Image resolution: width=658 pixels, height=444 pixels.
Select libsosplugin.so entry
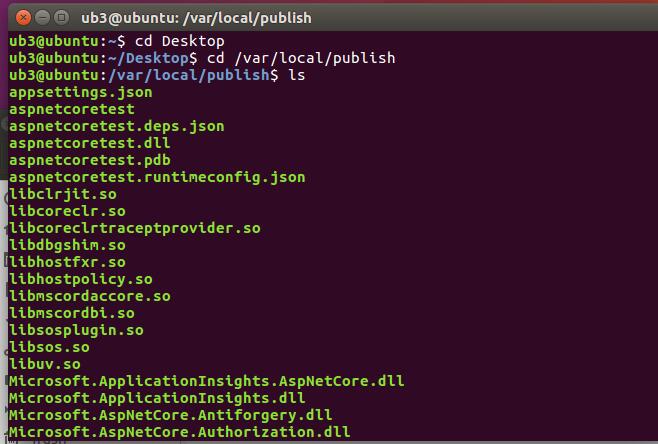(x=76, y=330)
